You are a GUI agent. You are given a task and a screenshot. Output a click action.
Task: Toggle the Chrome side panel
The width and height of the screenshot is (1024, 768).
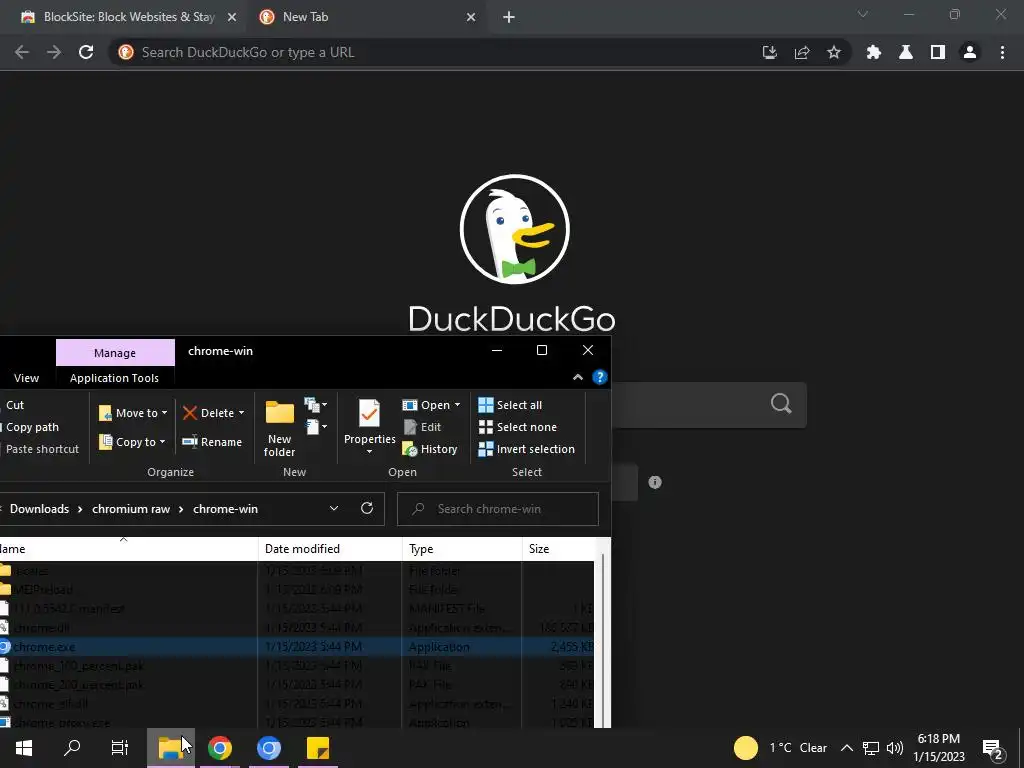click(938, 52)
